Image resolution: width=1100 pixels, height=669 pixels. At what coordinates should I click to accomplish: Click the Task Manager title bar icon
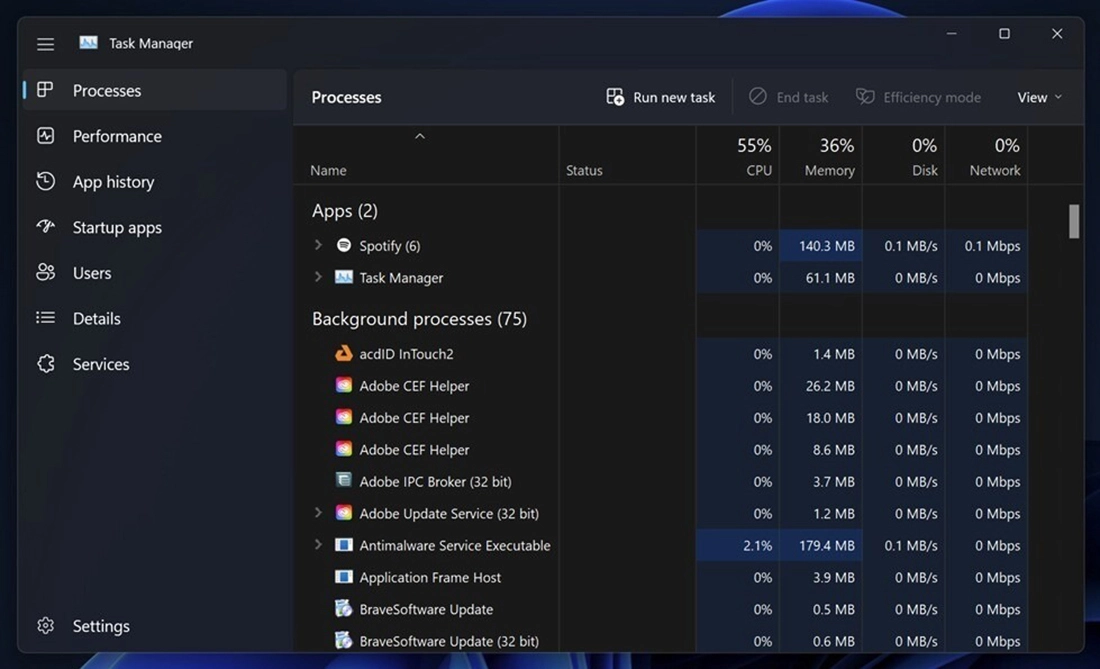[x=88, y=43]
